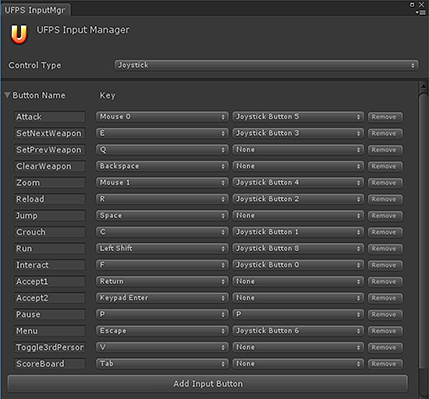Remove the ClearWeapon input button
The width and height of the screenshot is (429, 399).
[385, 166]
